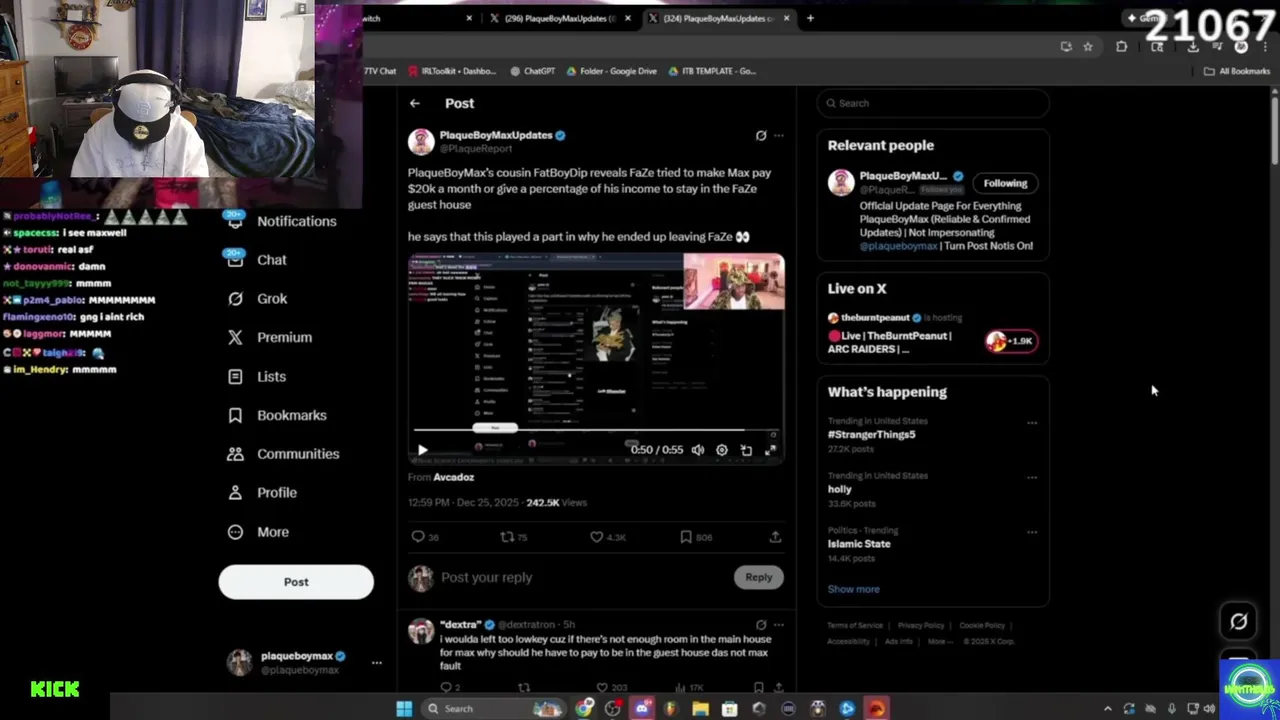Open File Explorer from taskbar
Screen dimensions: 1280x720
coord(700,709)
